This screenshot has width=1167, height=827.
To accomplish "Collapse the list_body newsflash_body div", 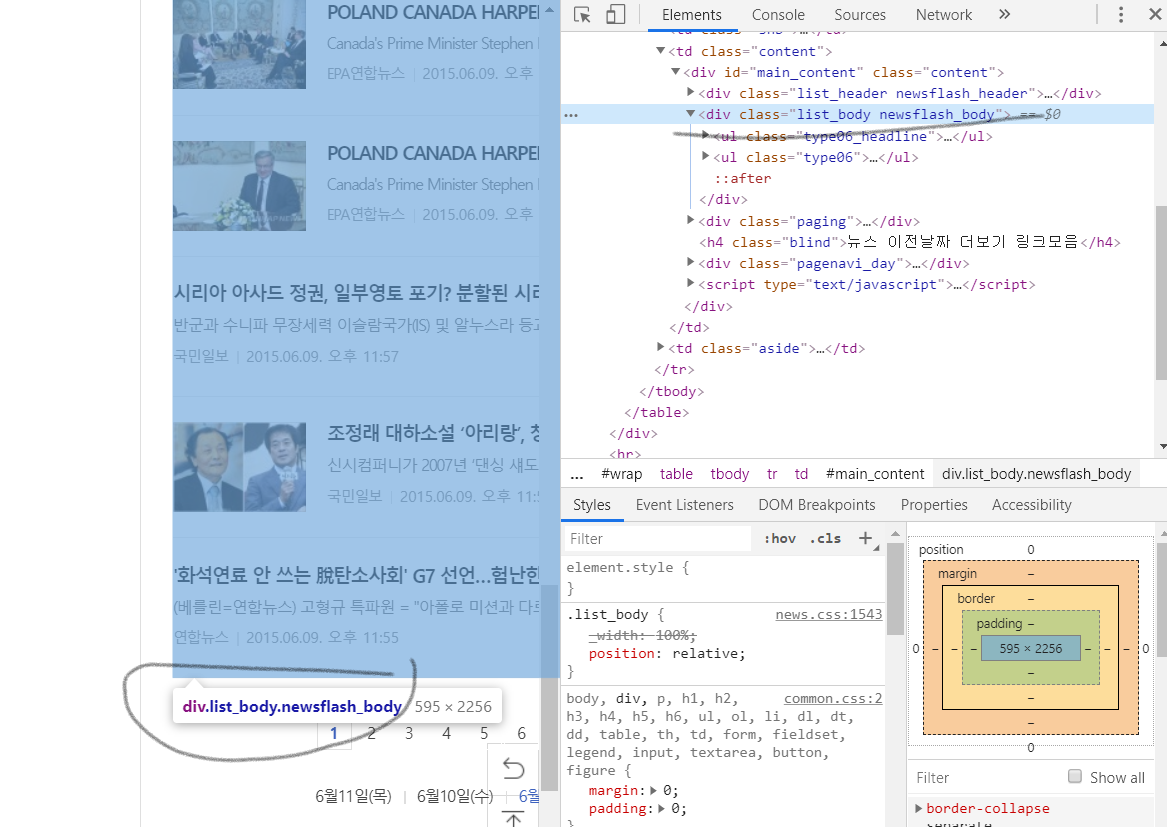I will tap(691, 114).
